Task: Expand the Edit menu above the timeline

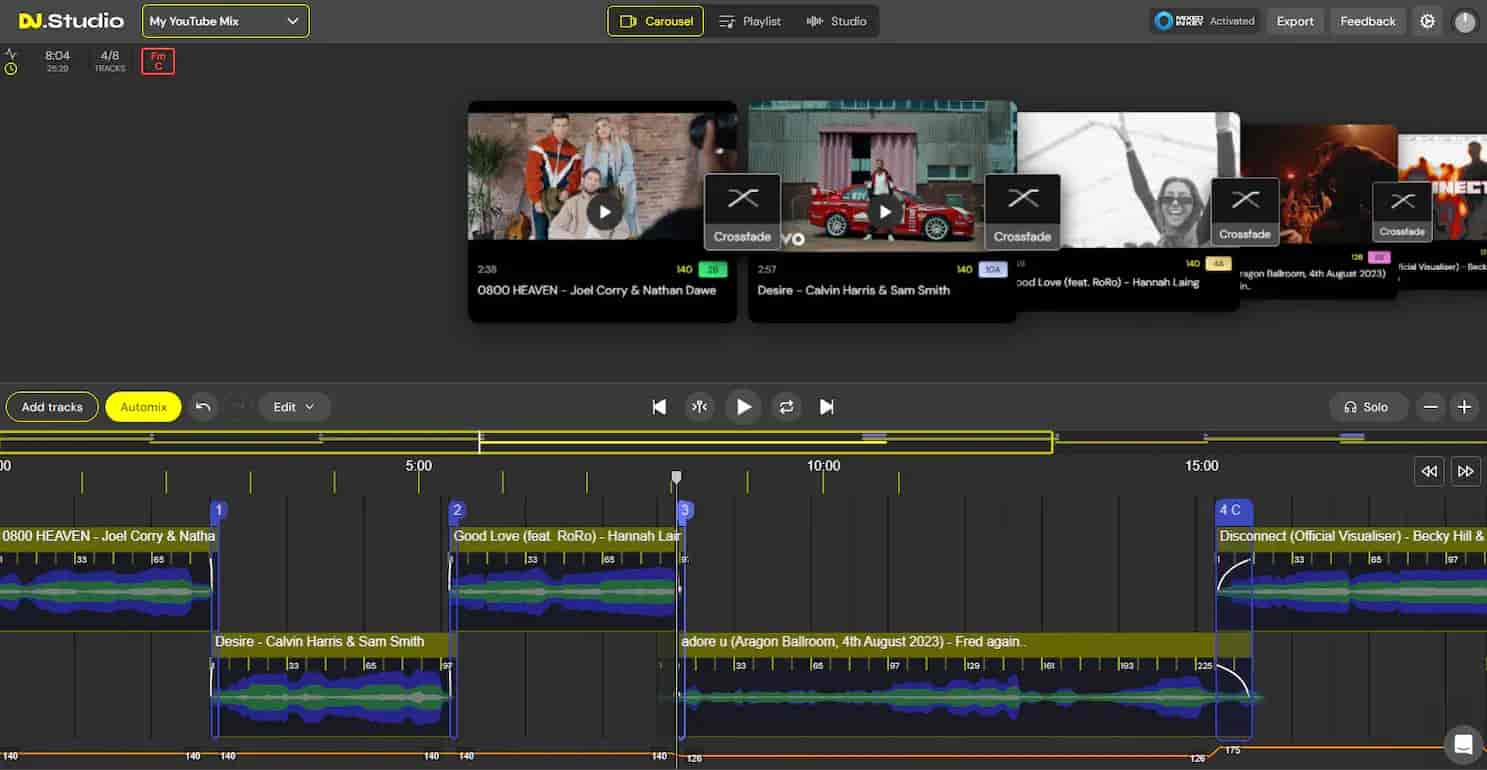Action: pyautogui.click(x=294, y=407)
